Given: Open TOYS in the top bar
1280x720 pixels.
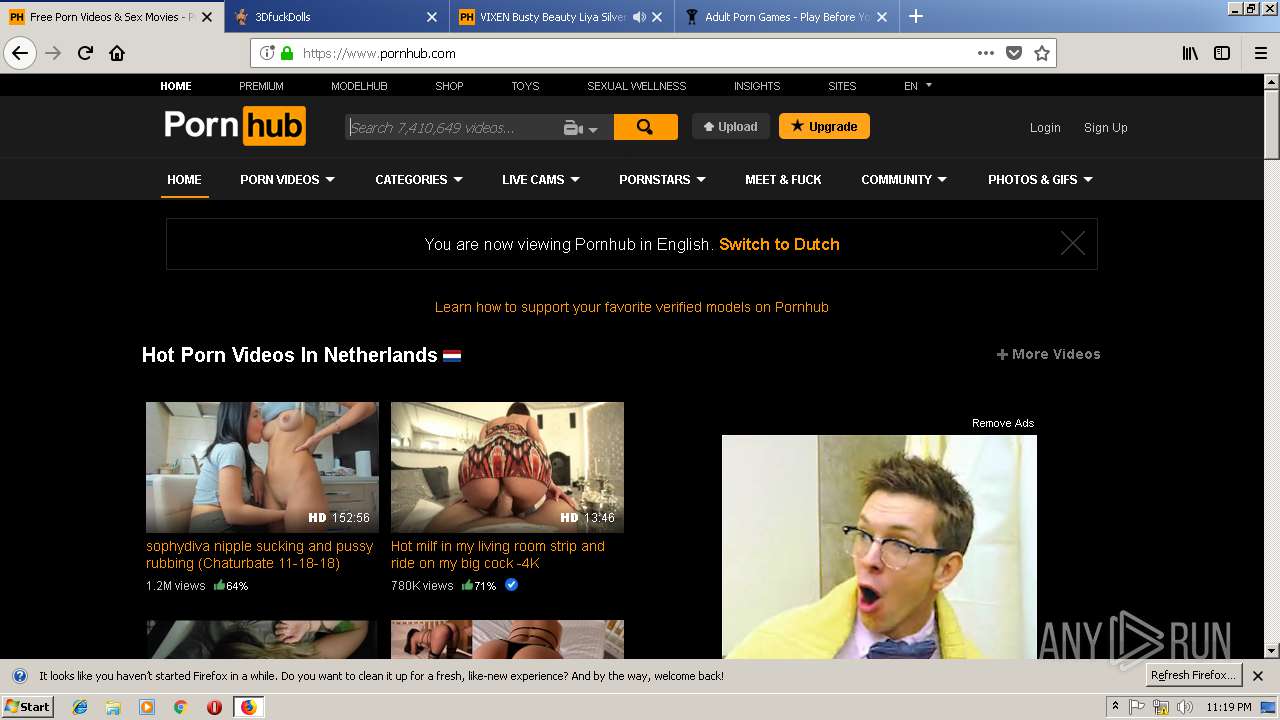Looking at the screenshot, I should tap(525, 86).
